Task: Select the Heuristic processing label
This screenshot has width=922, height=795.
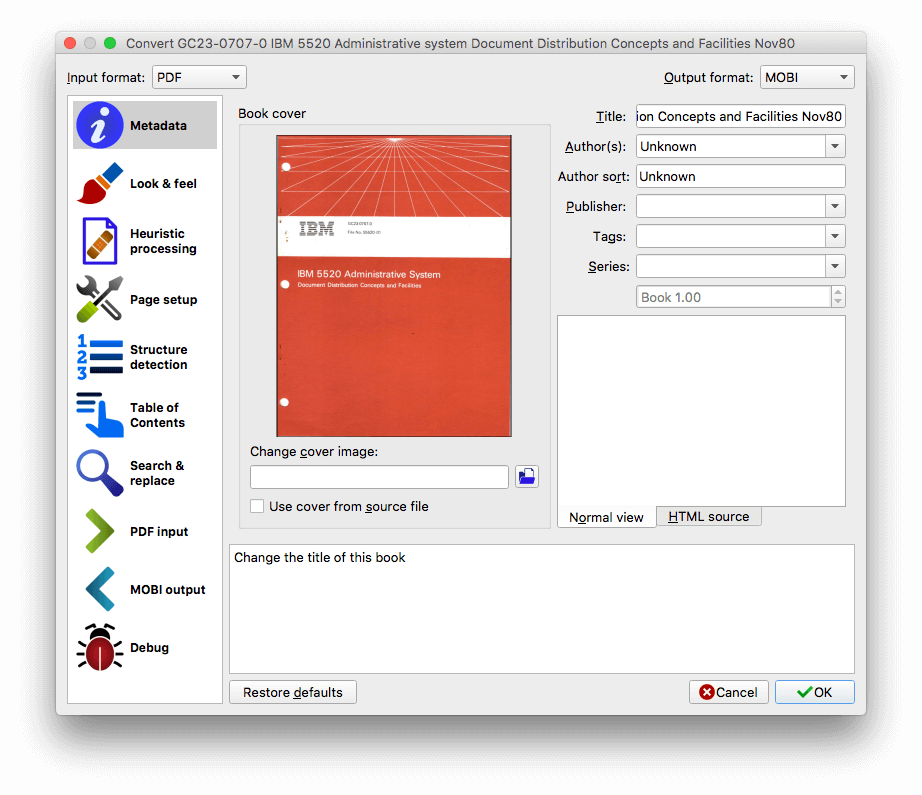Action: click(163, 241)
